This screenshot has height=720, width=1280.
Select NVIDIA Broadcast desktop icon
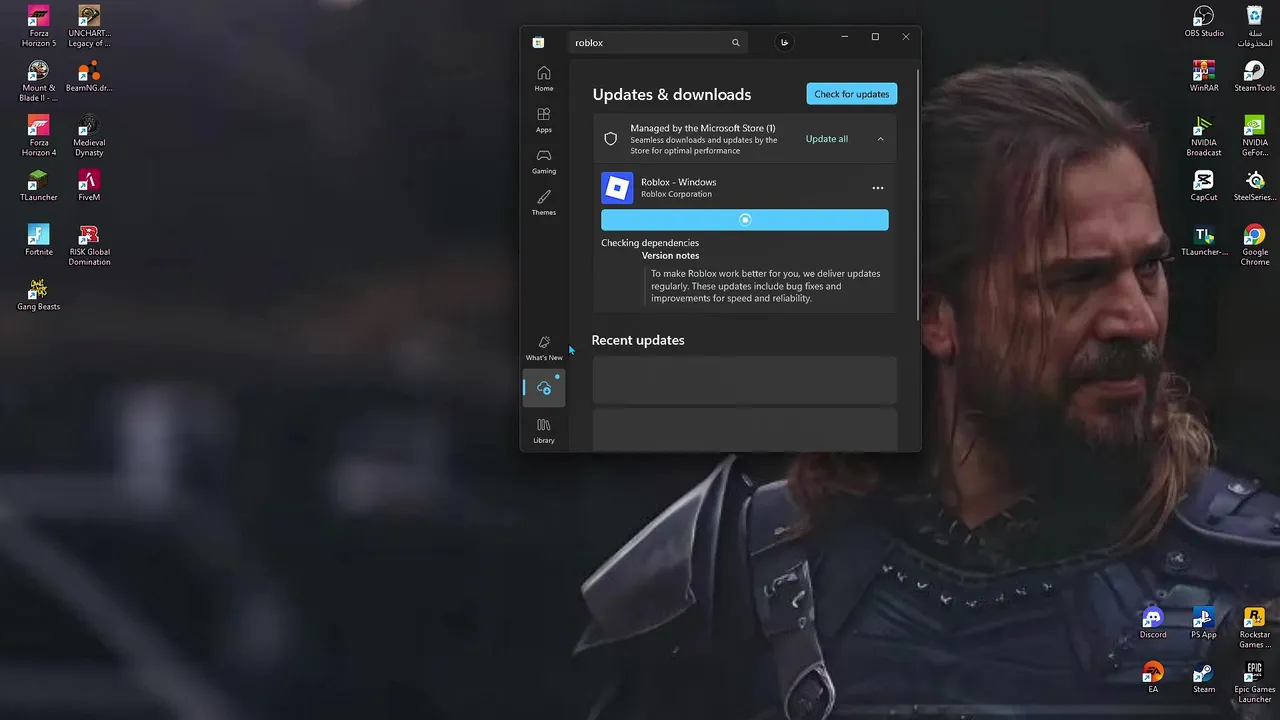pyautogui.click(x=1204, y=136)
